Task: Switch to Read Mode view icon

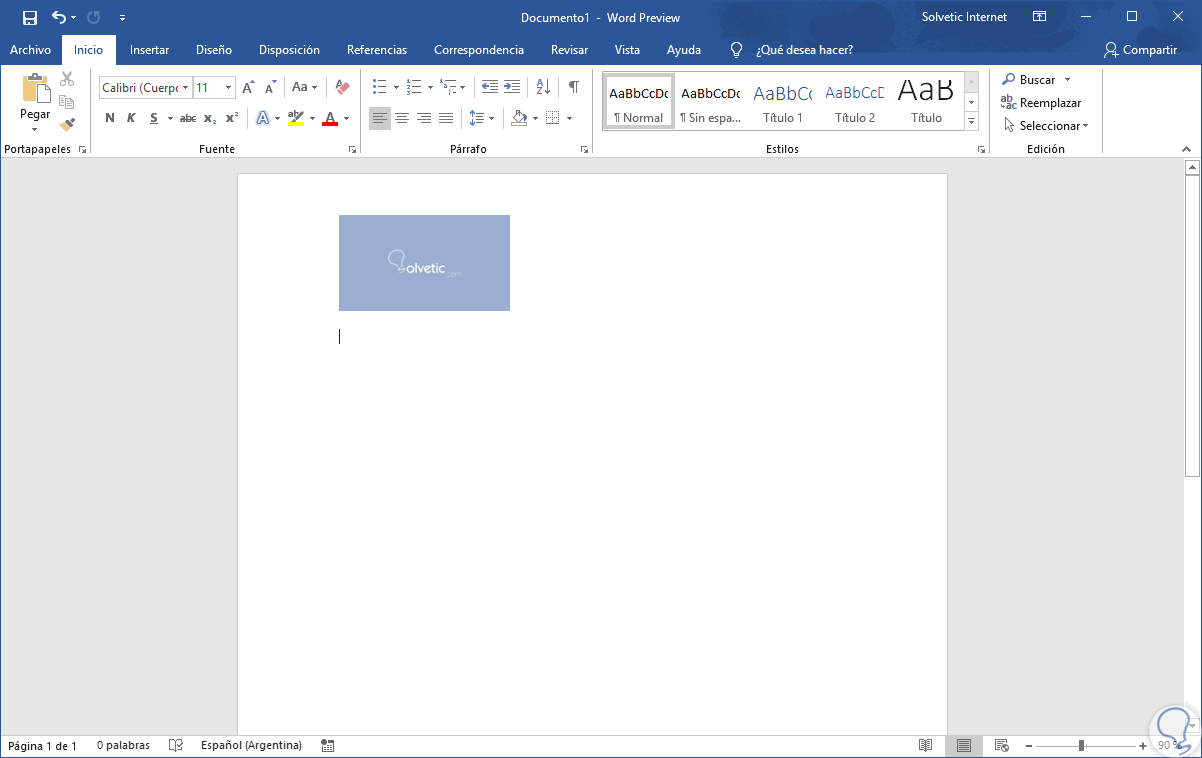Action: click(x=926, y=746)
